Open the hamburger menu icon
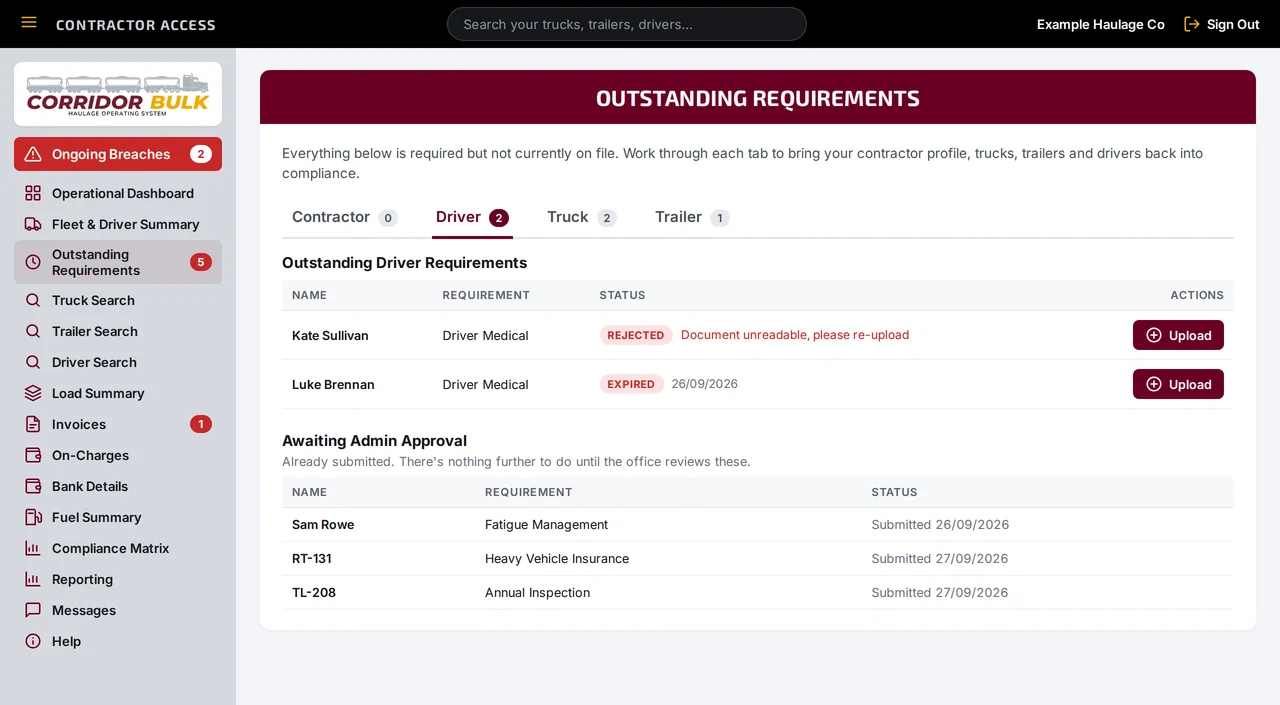The width and height of the screenshot is (1280, 705). click(x=29, y=22)
